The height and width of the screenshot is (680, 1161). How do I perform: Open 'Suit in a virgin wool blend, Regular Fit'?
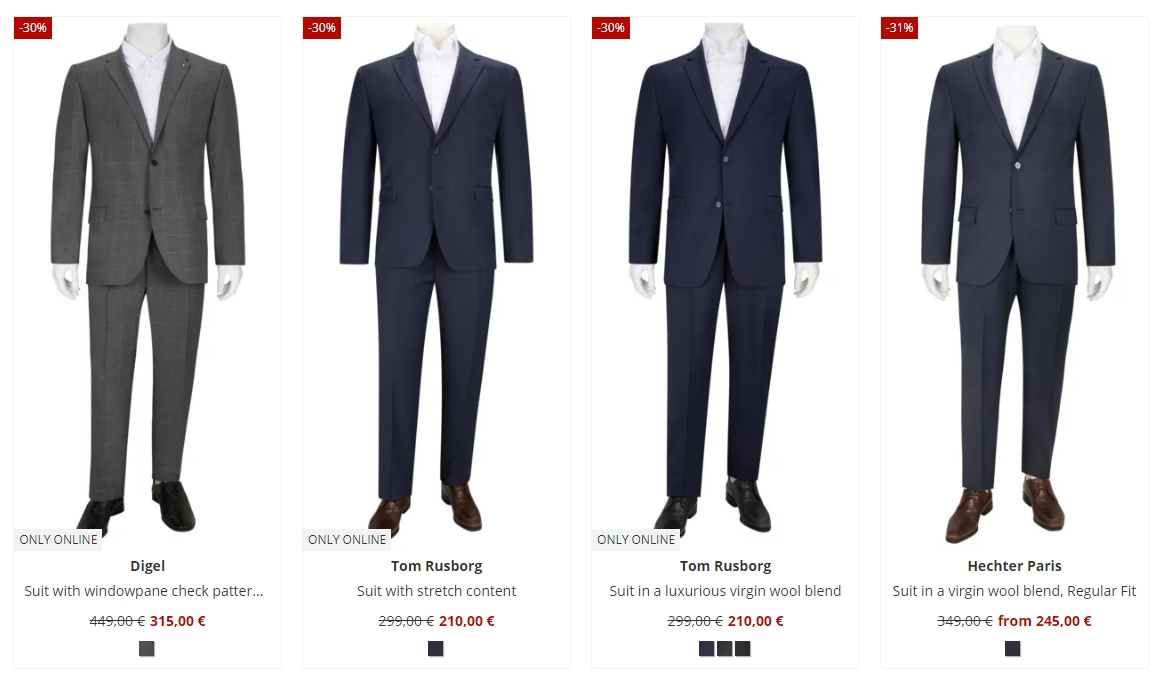[x=1014, y=591]
